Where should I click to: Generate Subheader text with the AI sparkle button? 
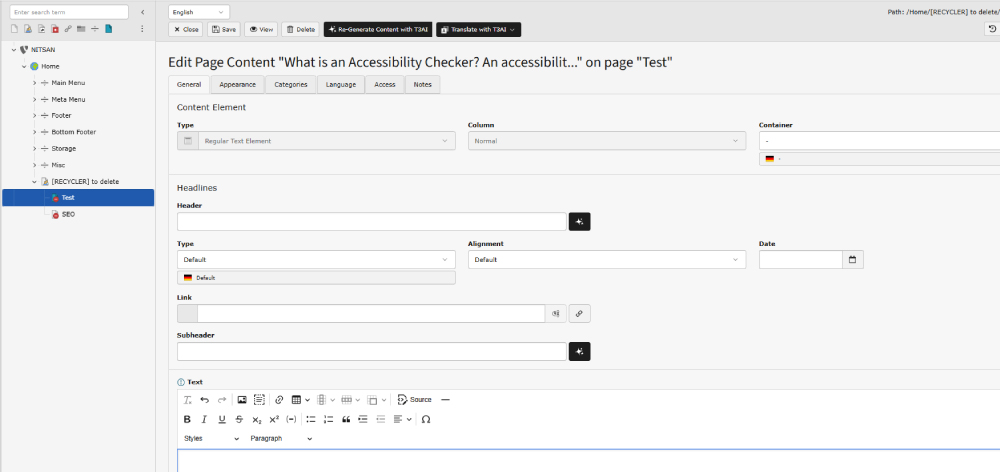pyautogui.click(x=579, y=351)
